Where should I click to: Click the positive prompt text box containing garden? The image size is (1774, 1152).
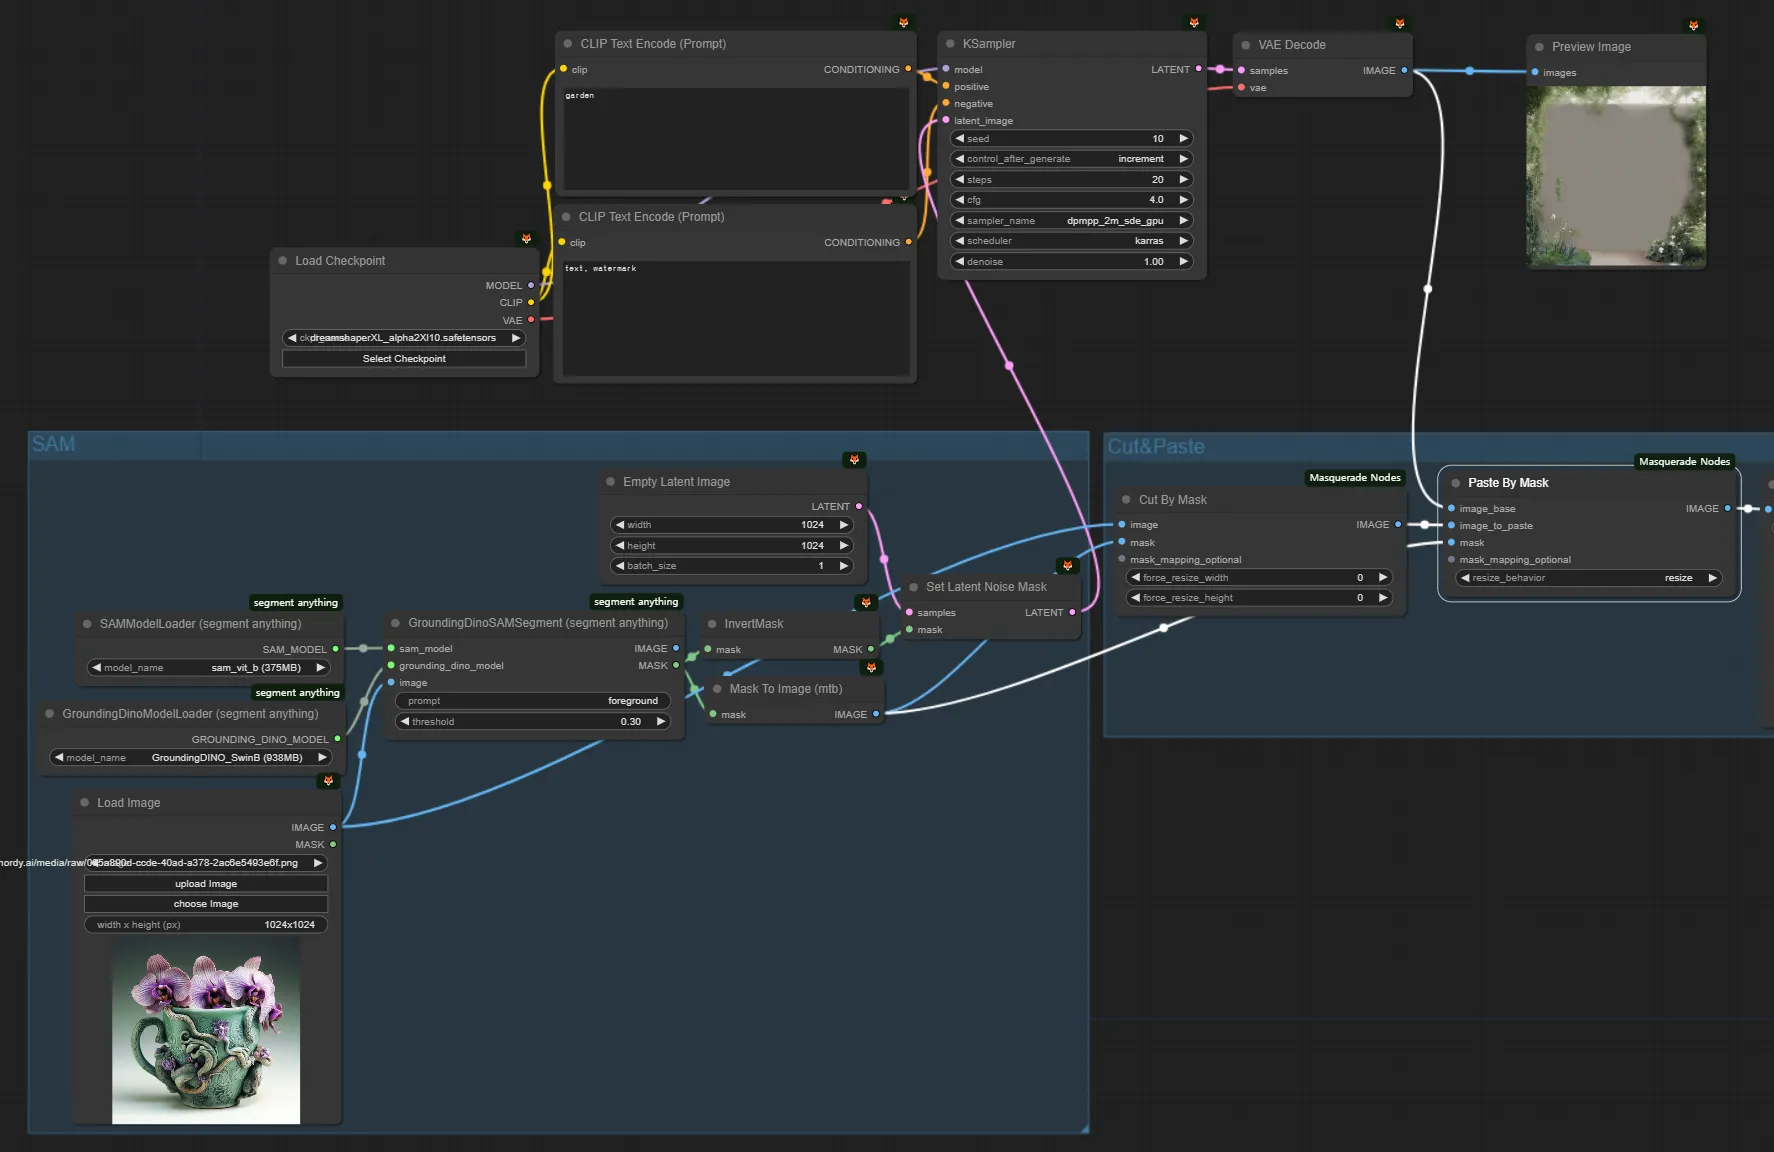pyautogui.click(x=737, y=139)
